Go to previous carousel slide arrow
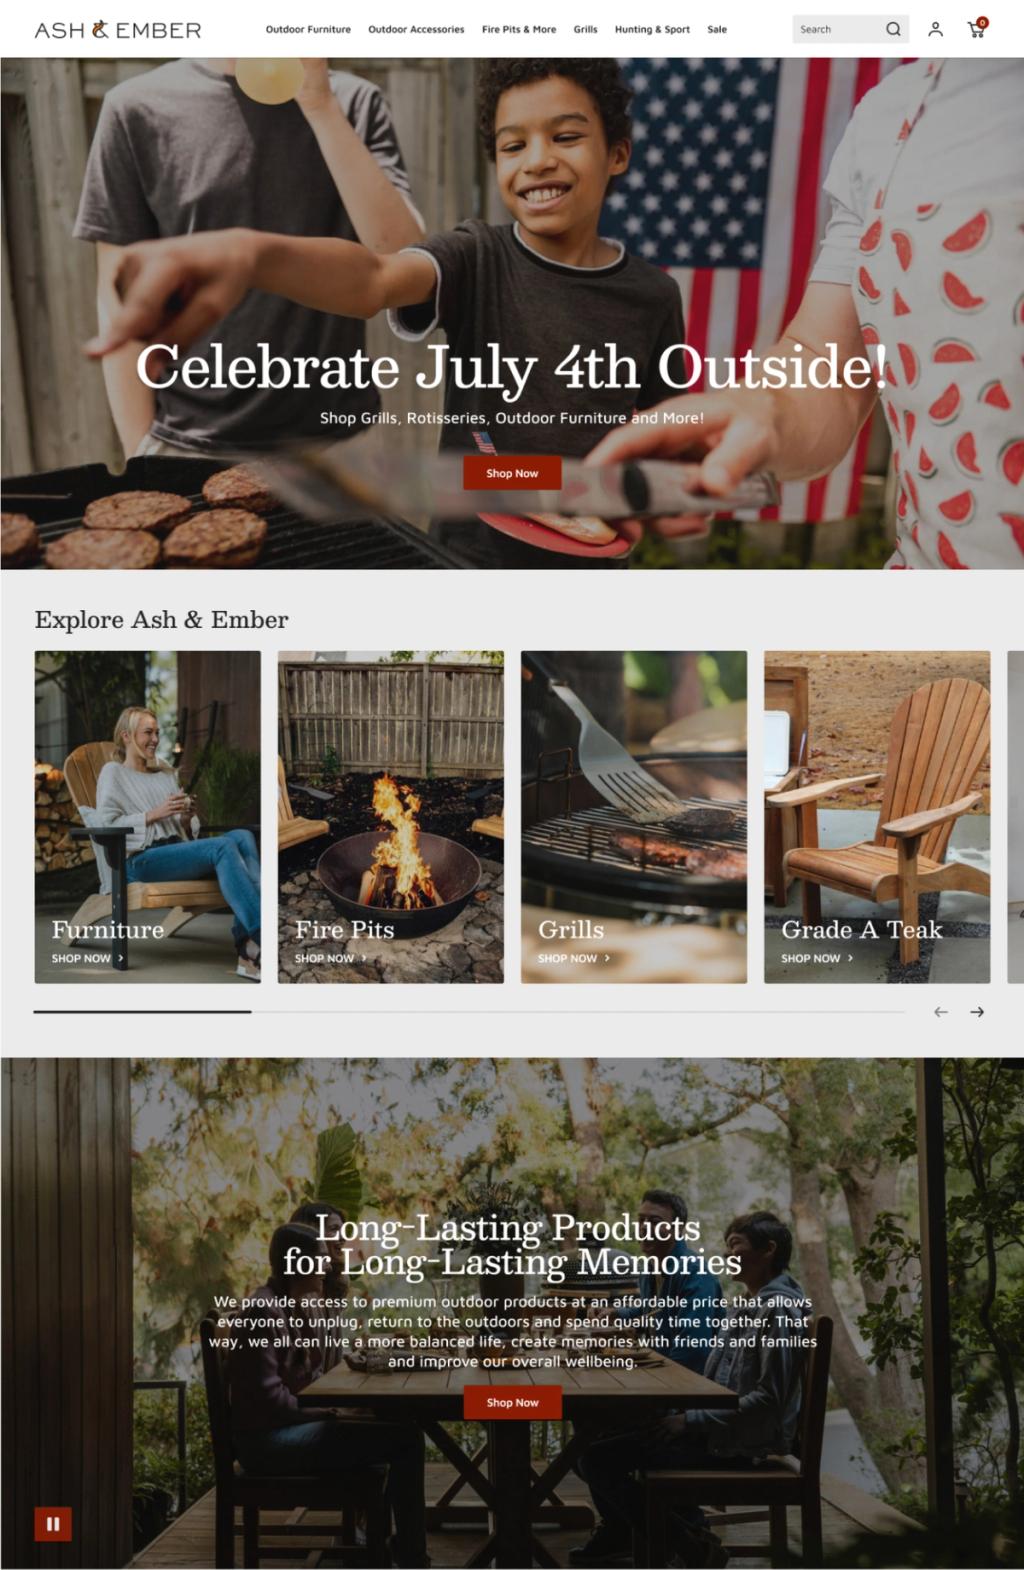1024x1570 pixels. pos(941,1012)
